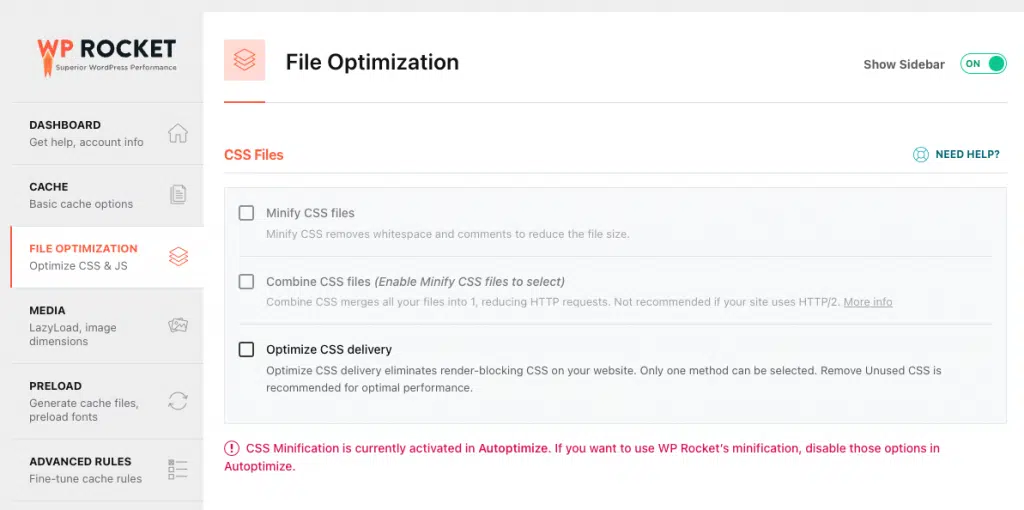
Task: Check the Minify CSS files checkbox
Action: (x=246, y=213)
